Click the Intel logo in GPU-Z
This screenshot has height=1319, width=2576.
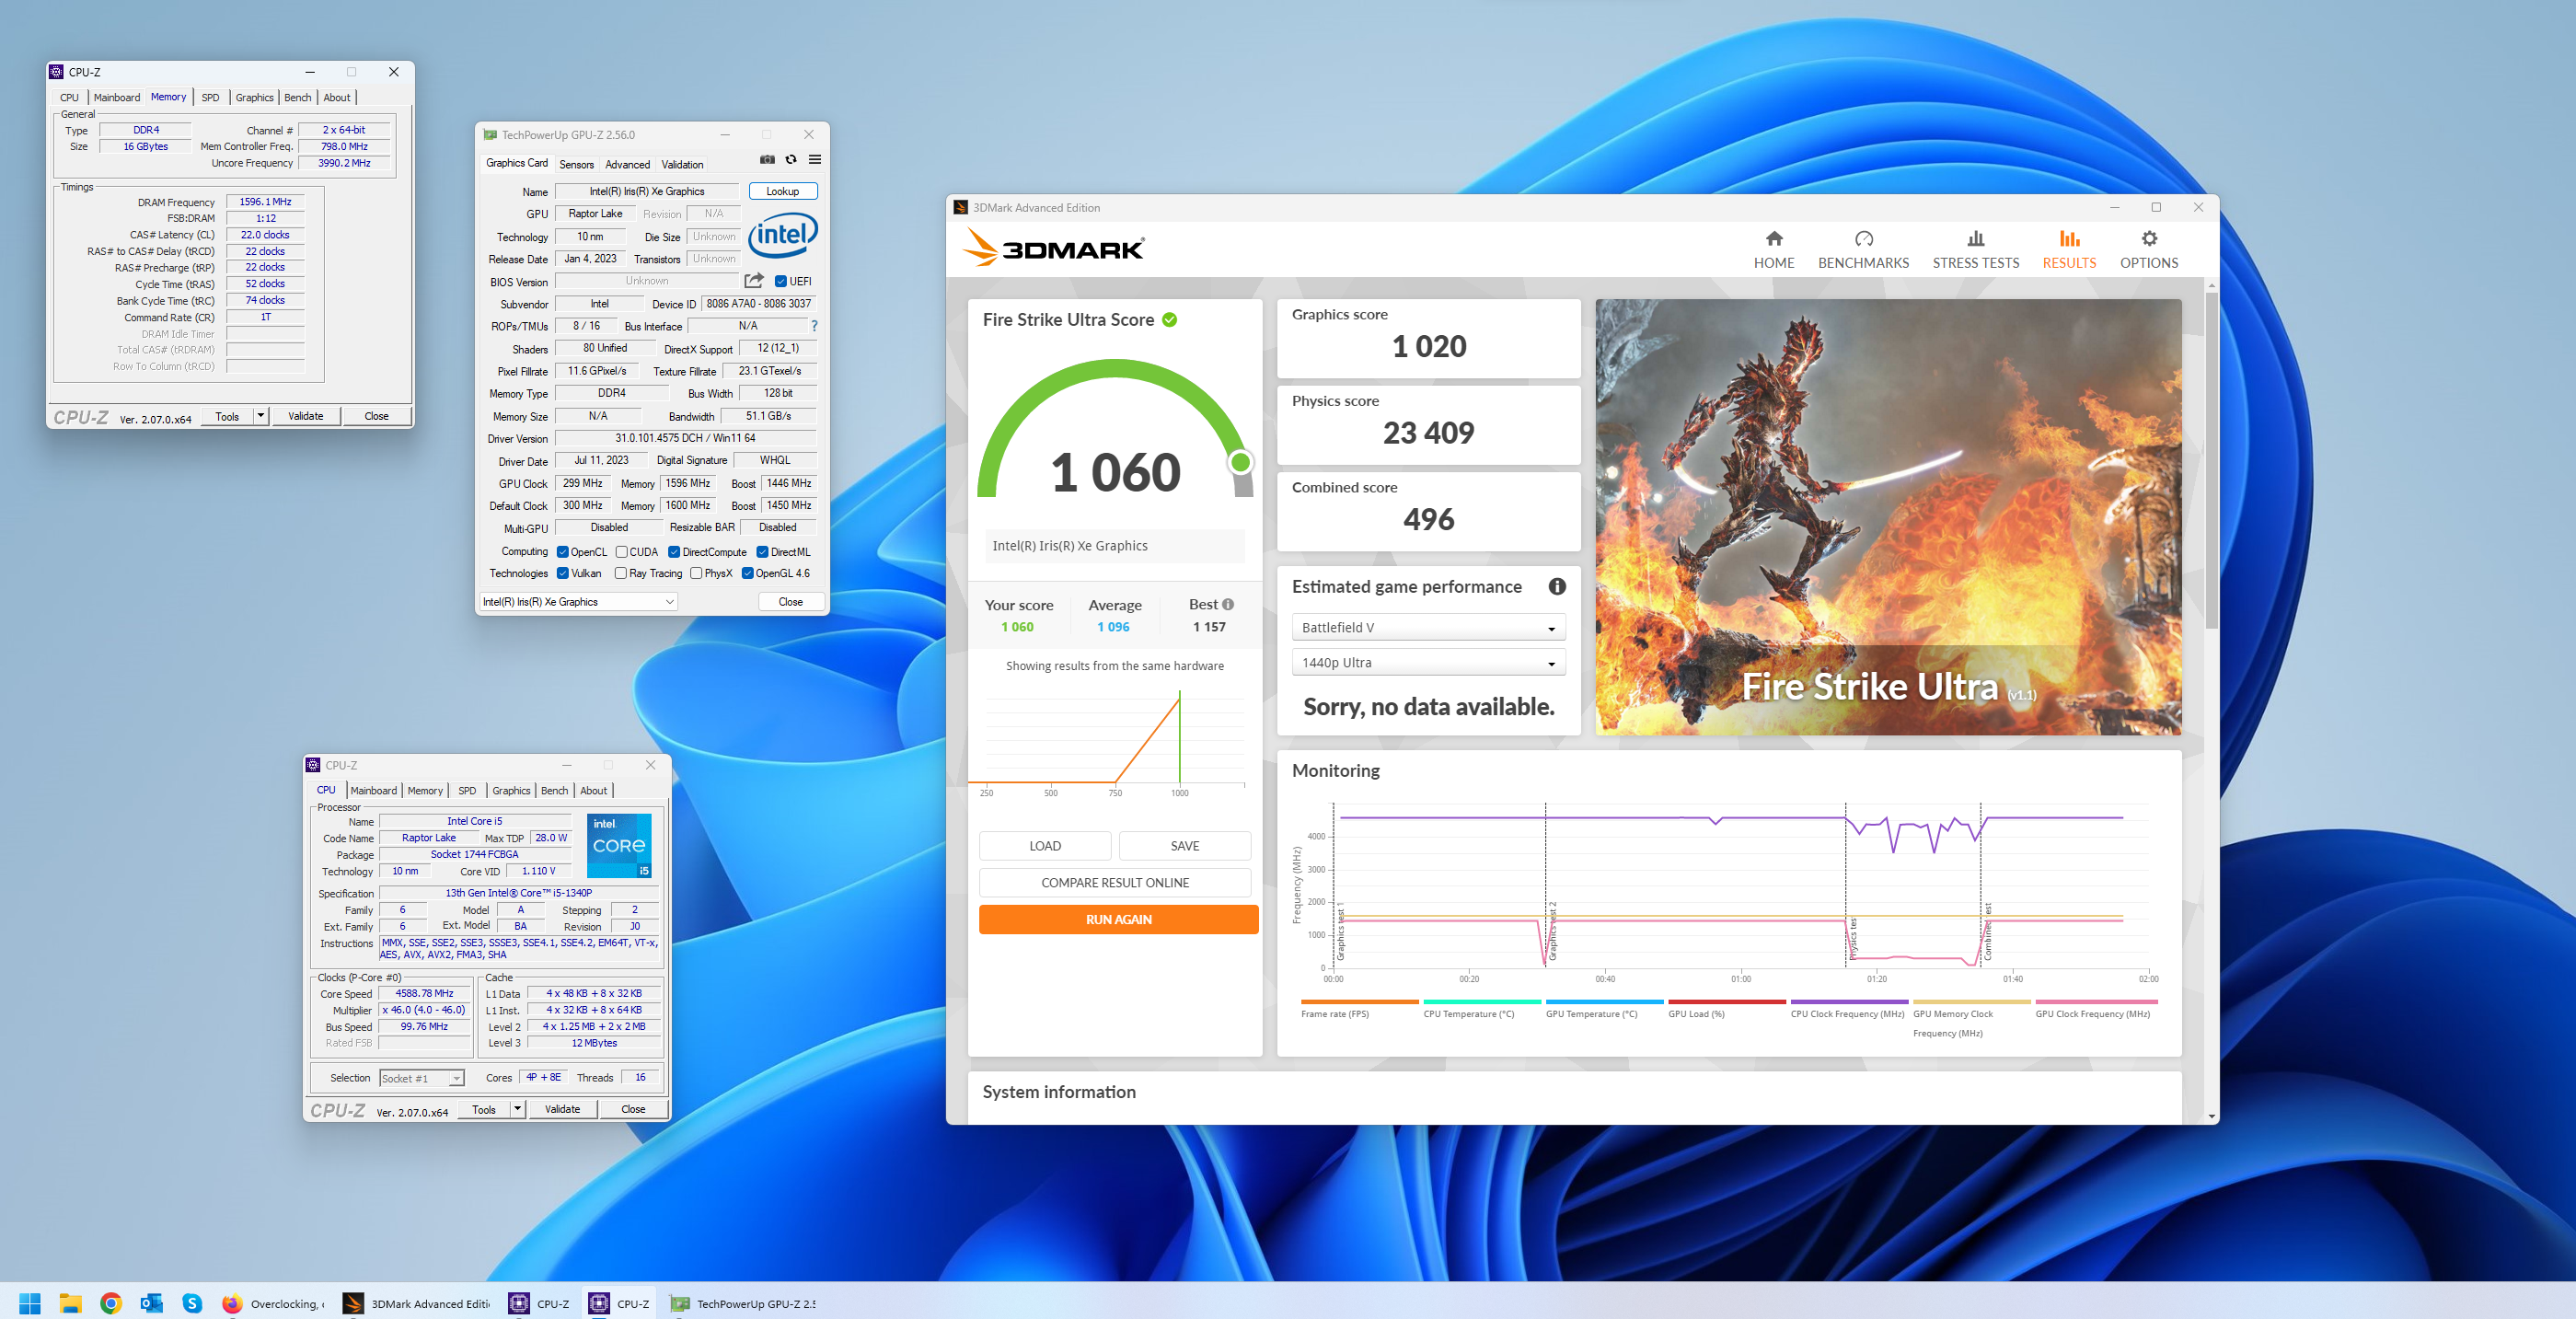coord(782,235)
